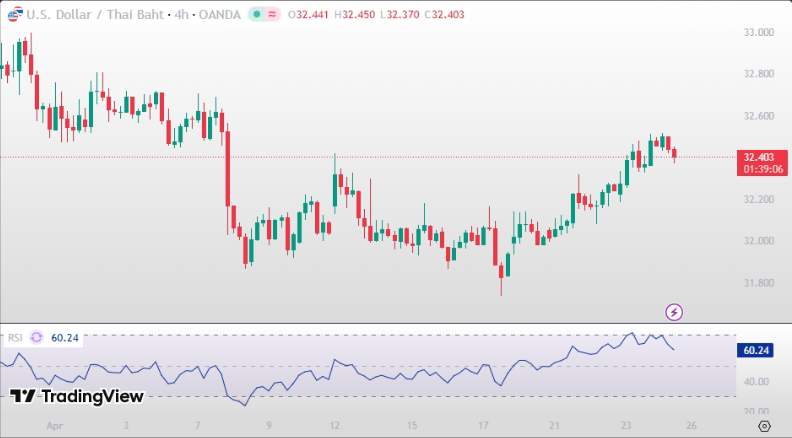
Task: Open chart settings hexagon icon
Action: click(x=764, y=426)
